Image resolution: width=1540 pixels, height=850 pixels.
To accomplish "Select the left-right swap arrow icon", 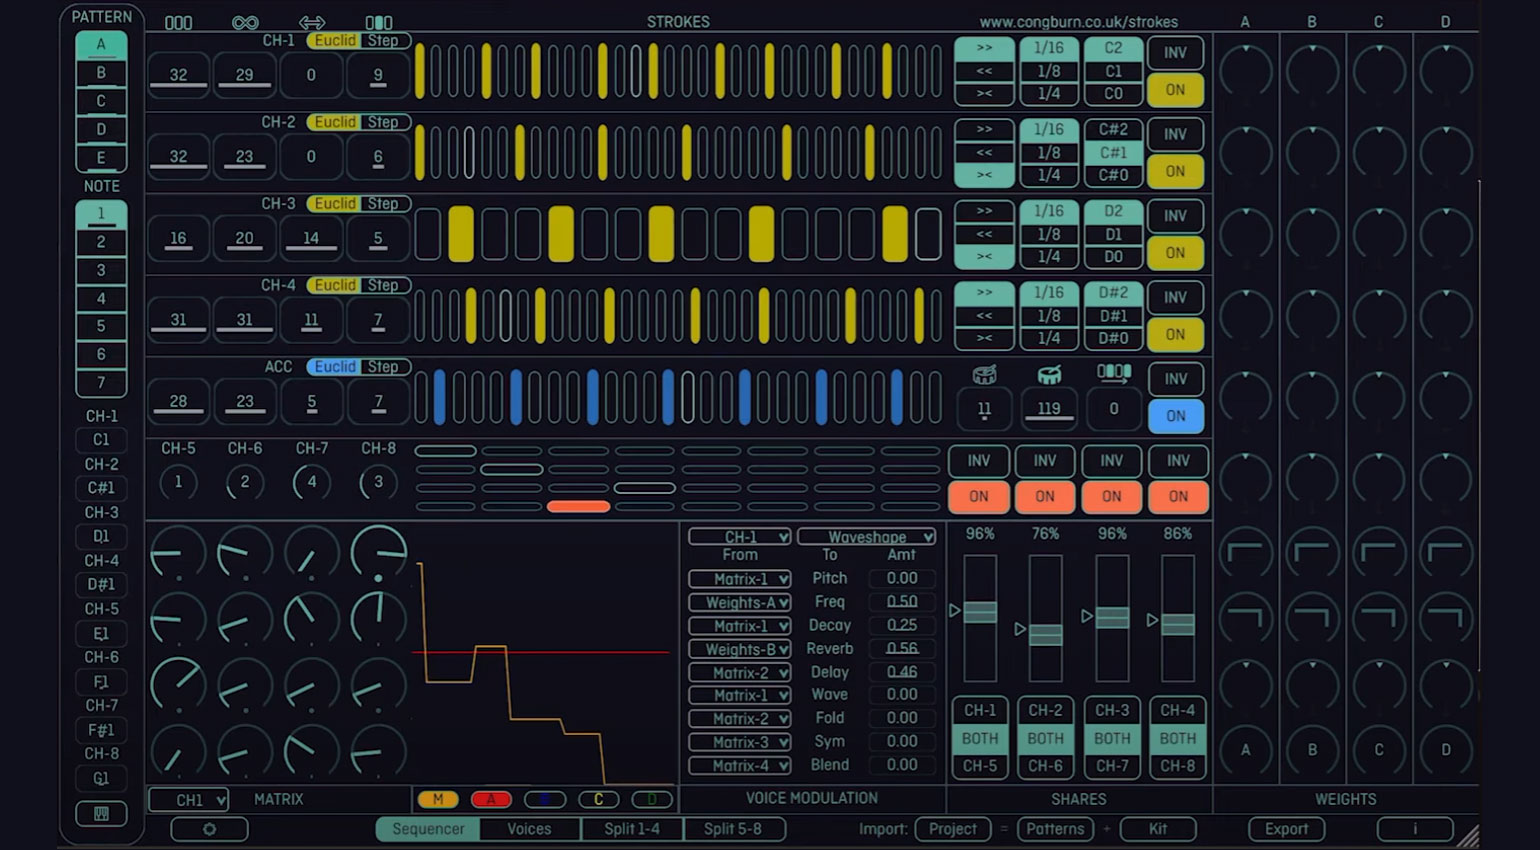I will pos(310,20).
